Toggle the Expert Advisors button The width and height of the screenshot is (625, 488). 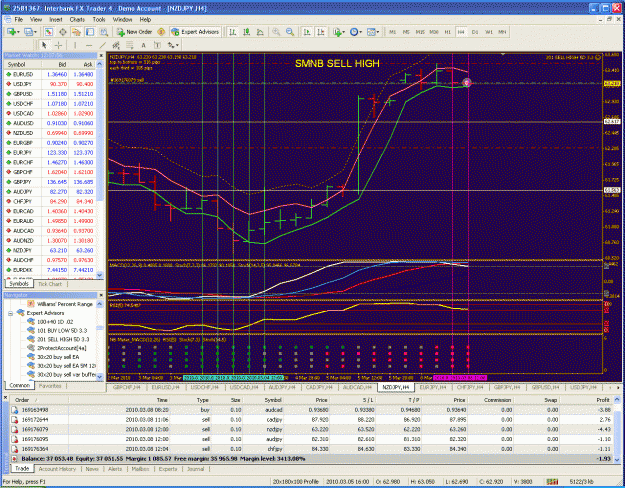[x=195, y=32]
